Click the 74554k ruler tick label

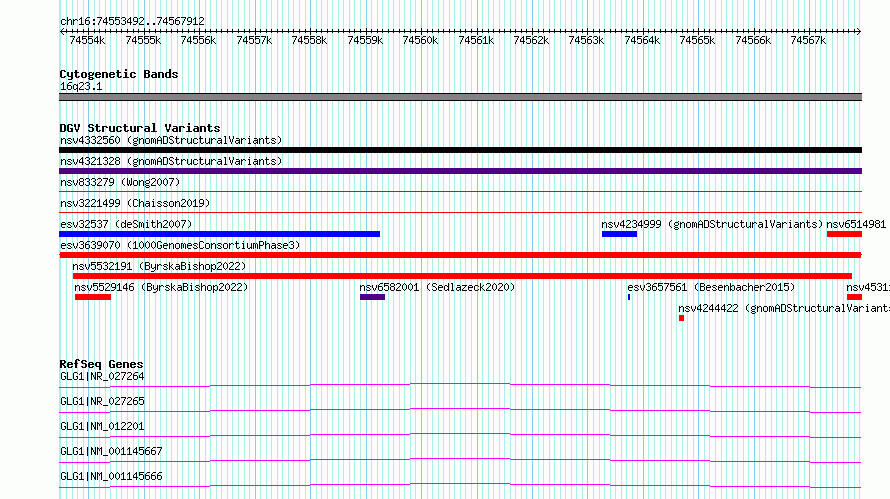(87, 40)
